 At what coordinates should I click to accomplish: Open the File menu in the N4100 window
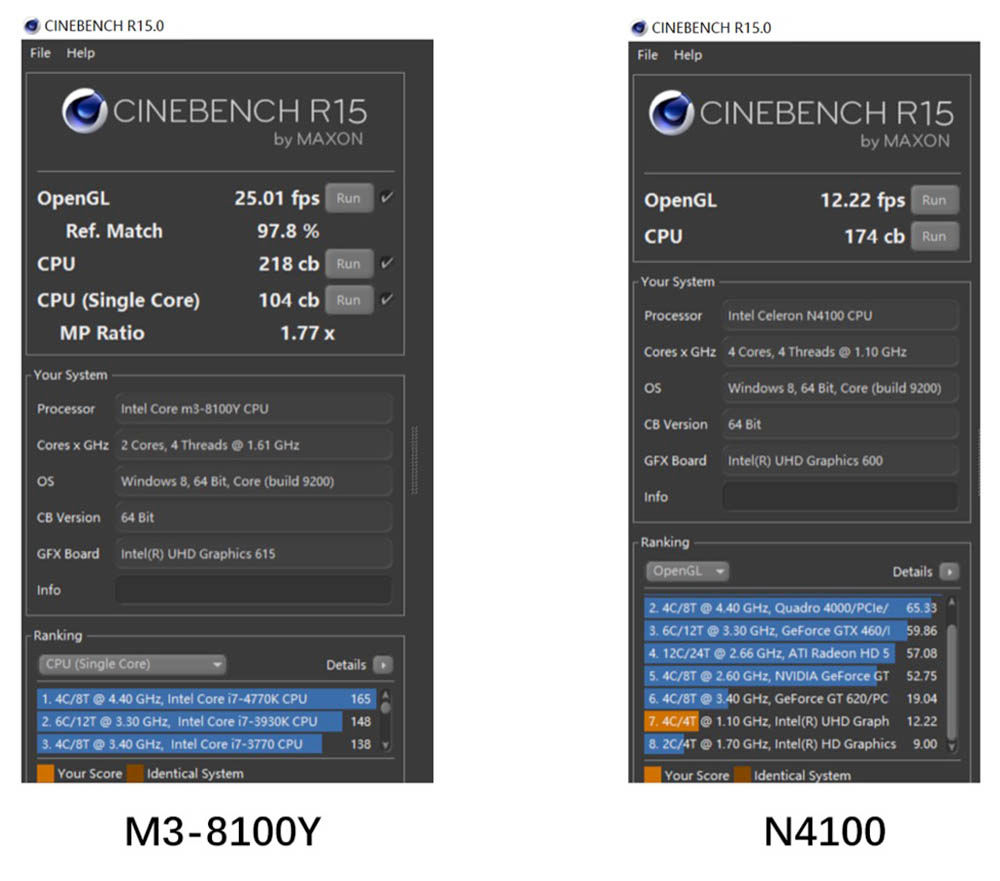647,55
